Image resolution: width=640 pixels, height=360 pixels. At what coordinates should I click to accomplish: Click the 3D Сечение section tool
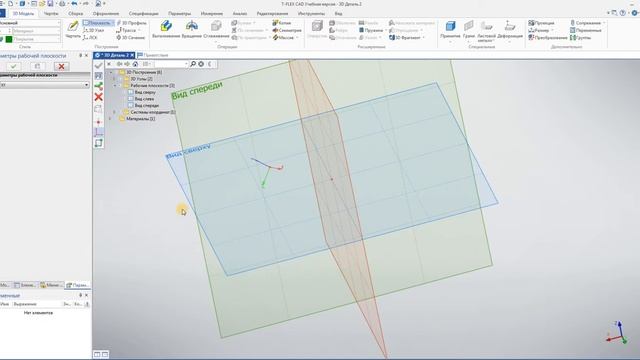click(x=131, y=38)
